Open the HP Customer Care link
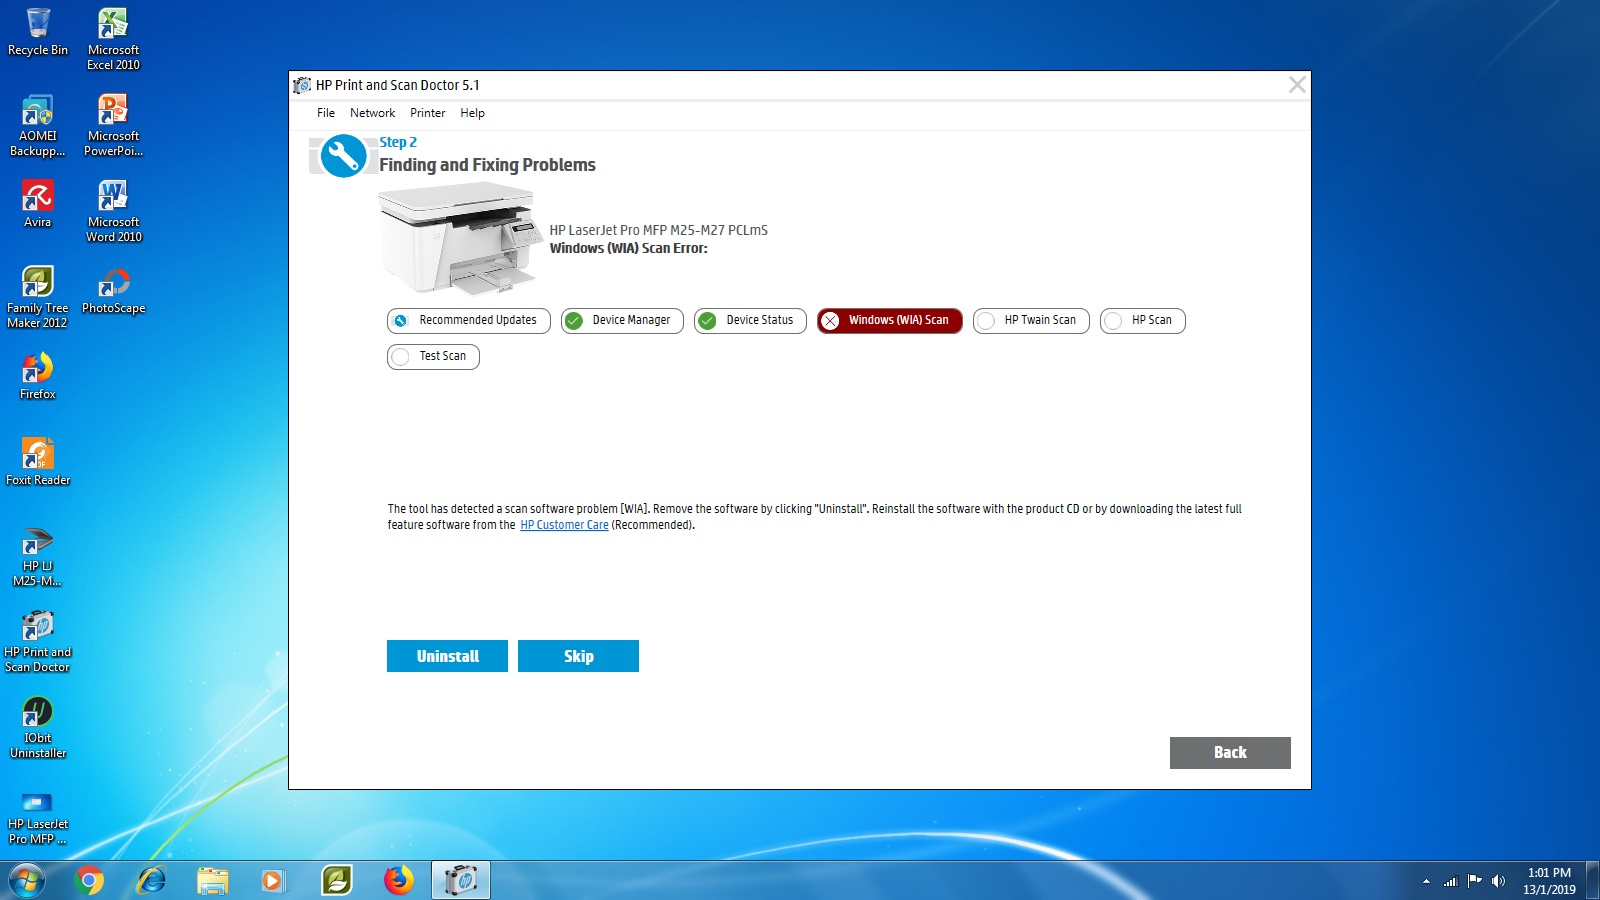 [x=564, y=525]
